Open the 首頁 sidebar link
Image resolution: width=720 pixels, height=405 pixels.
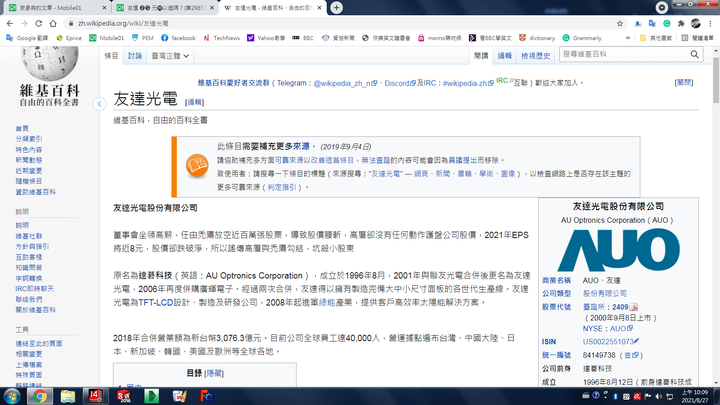click(22, 129)
